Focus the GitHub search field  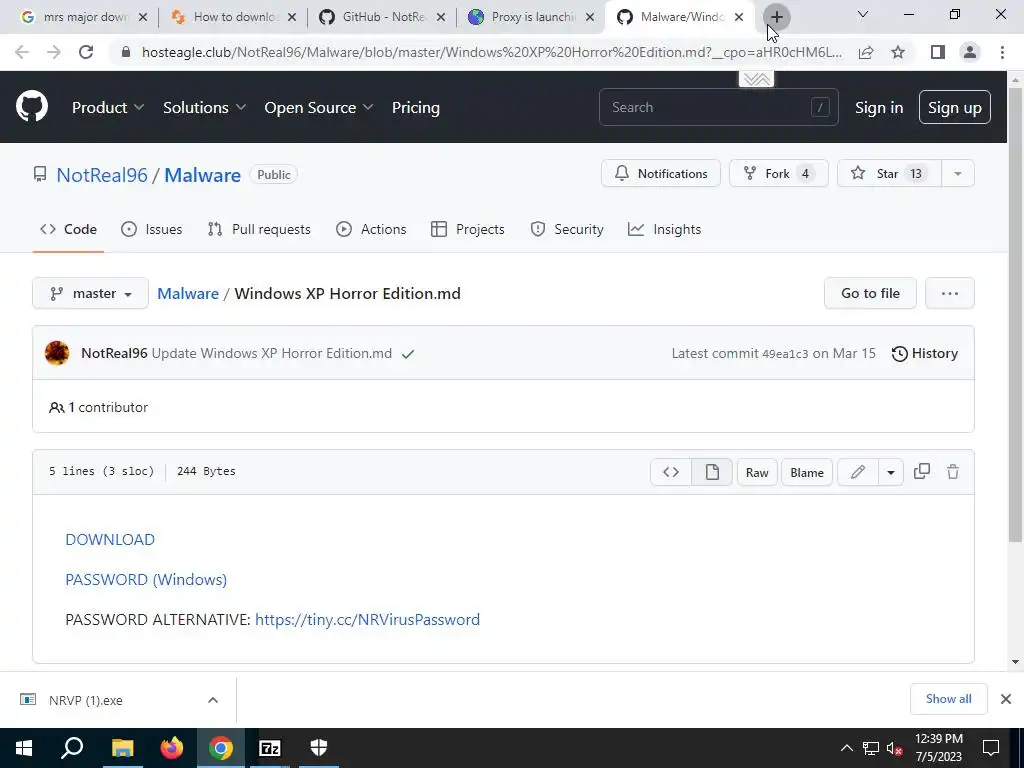(x=718, y=107)
